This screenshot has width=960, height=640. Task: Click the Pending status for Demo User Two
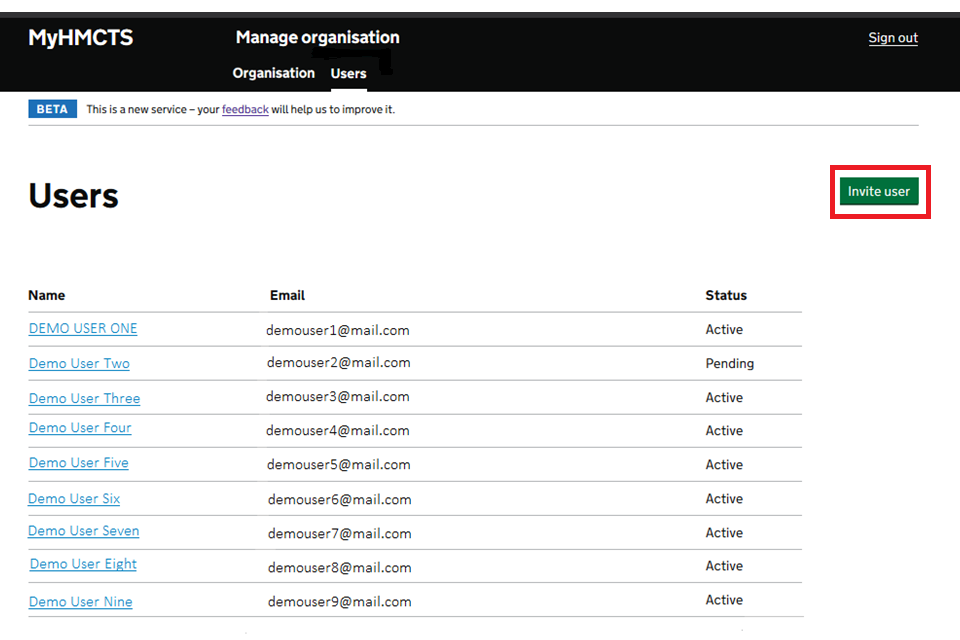[729, 364]
